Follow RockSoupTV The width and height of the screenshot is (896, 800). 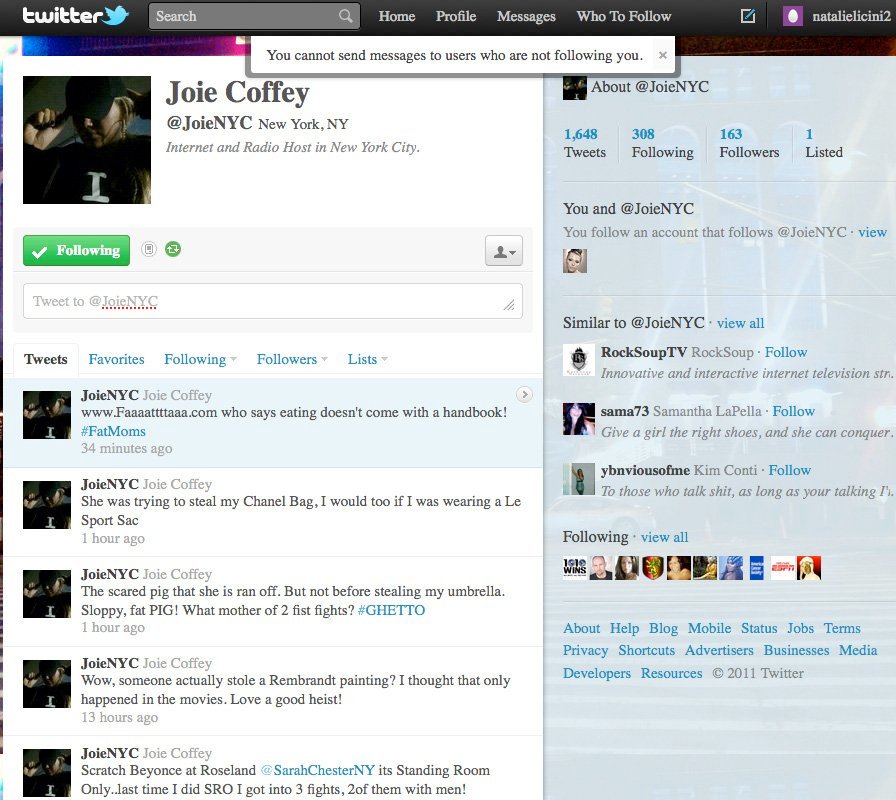(786, 352)
